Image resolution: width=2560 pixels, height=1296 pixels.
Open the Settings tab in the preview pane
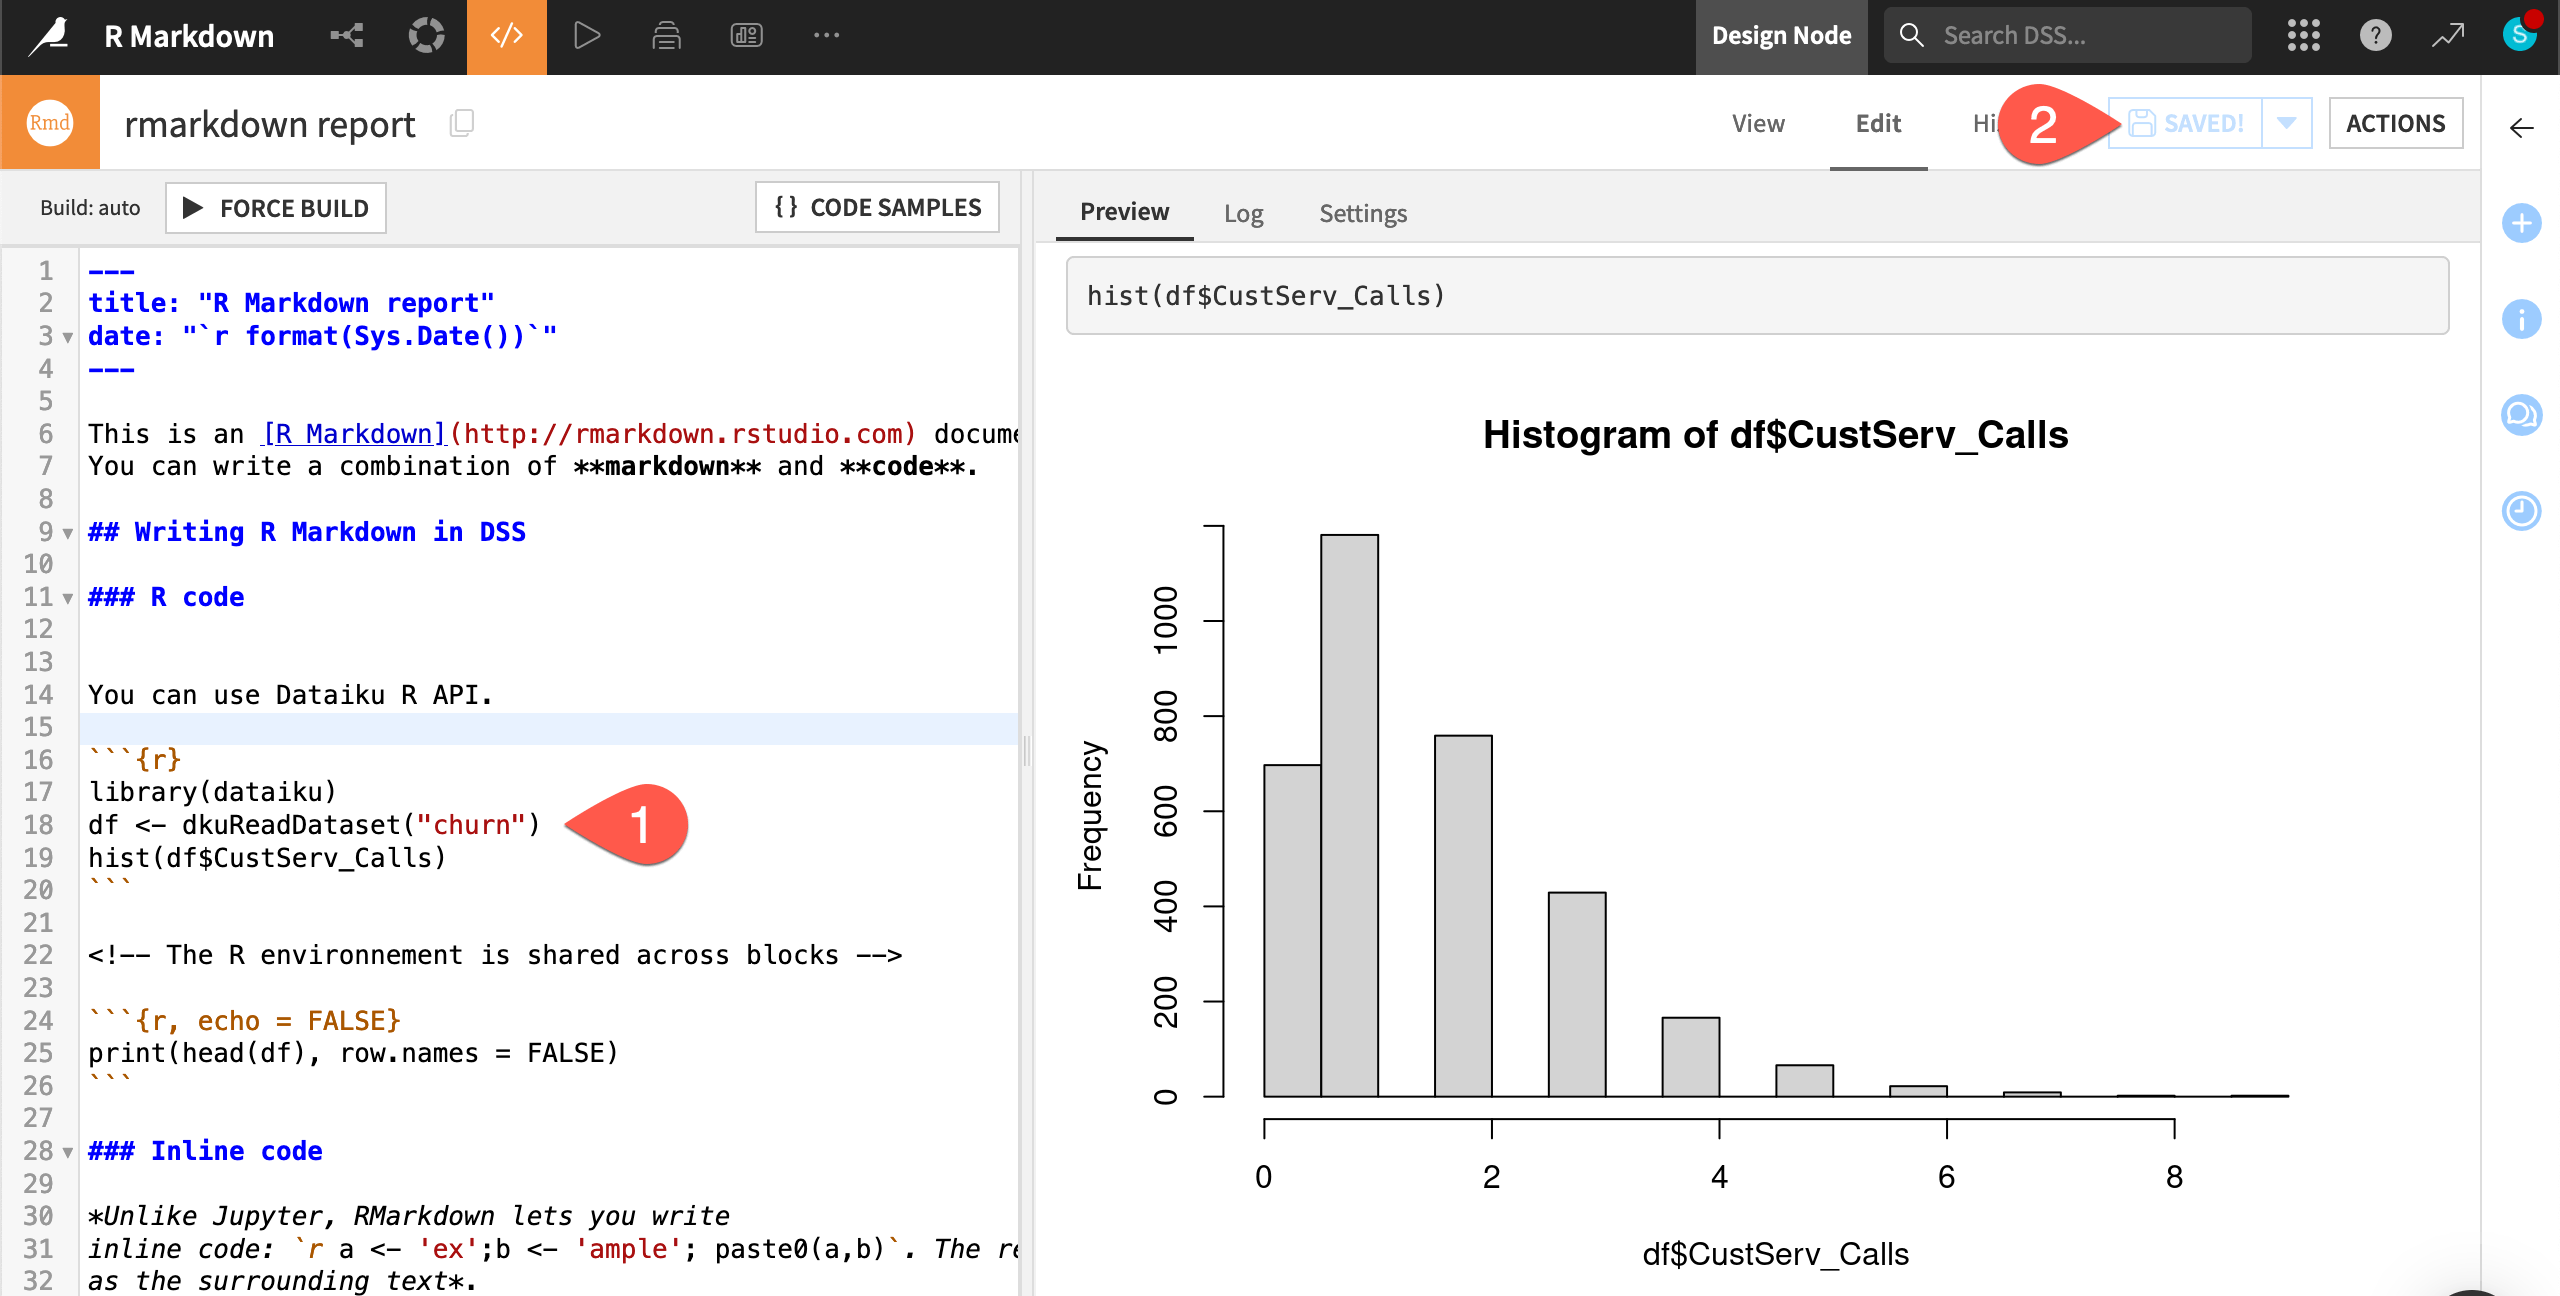point(1362,213)
